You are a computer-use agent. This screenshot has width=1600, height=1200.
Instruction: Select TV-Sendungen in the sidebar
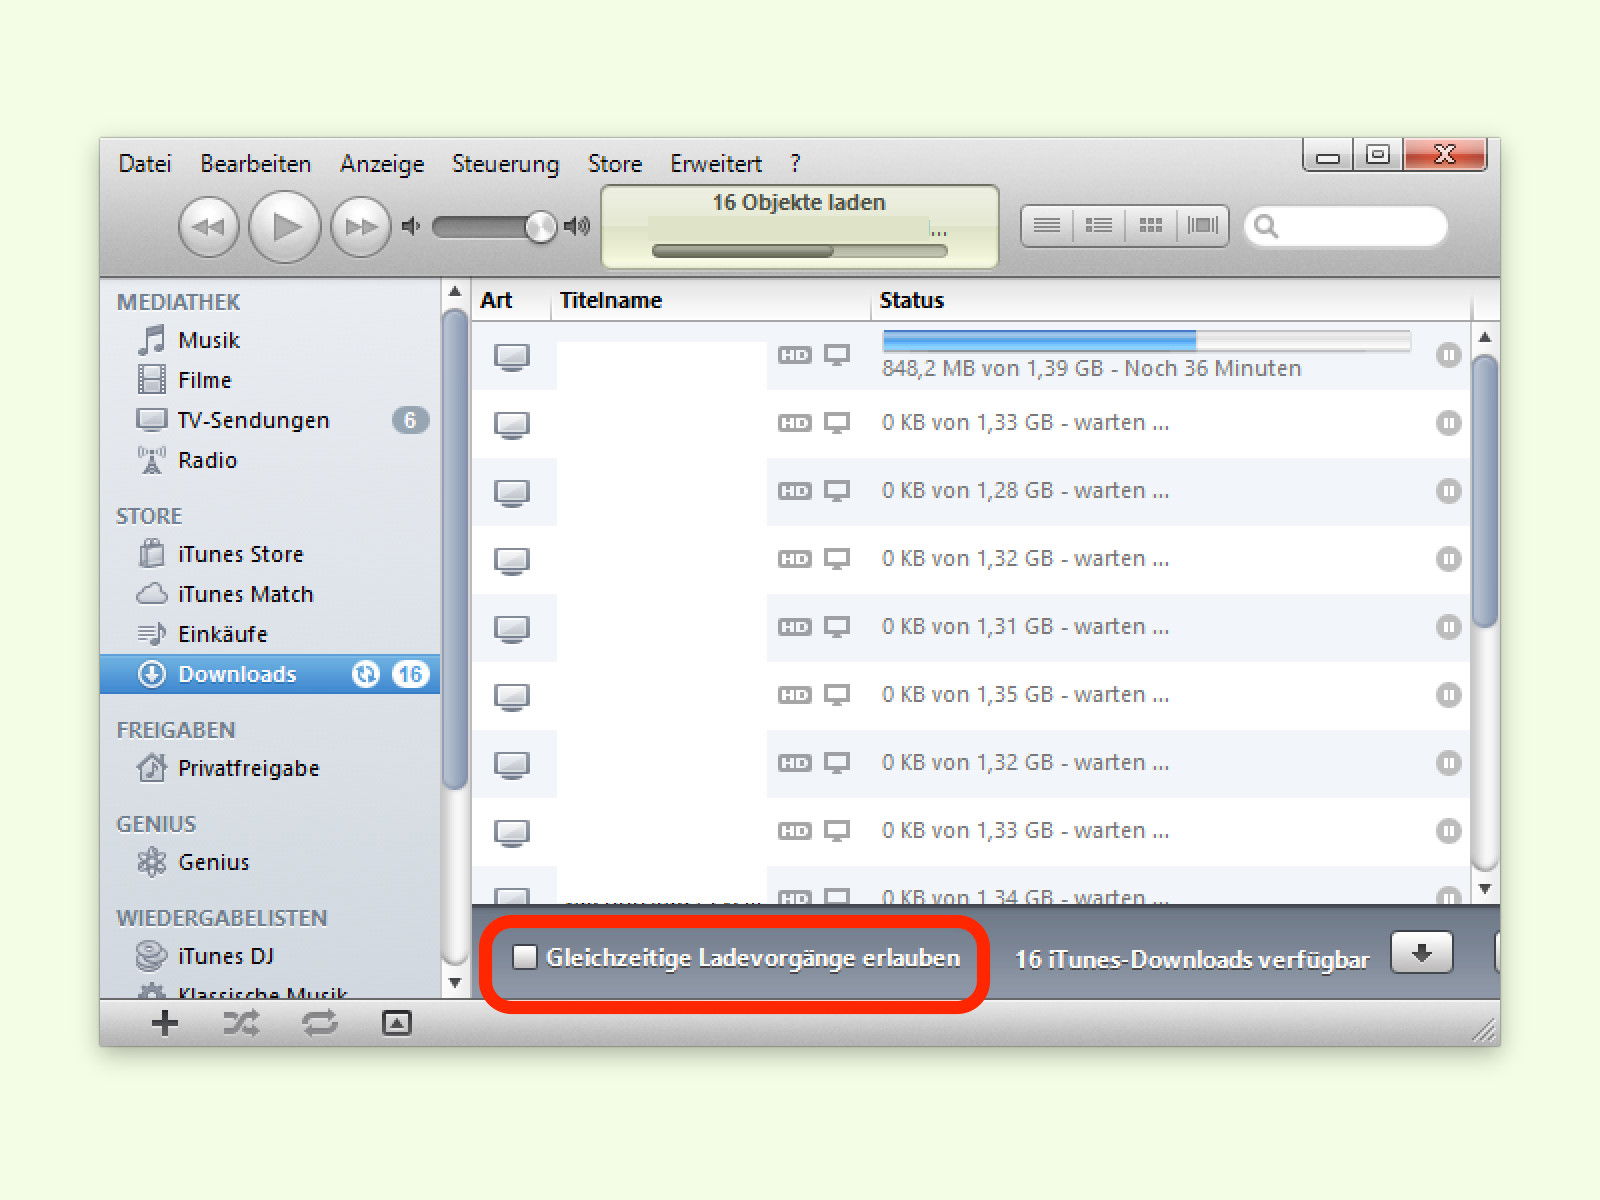270,420
